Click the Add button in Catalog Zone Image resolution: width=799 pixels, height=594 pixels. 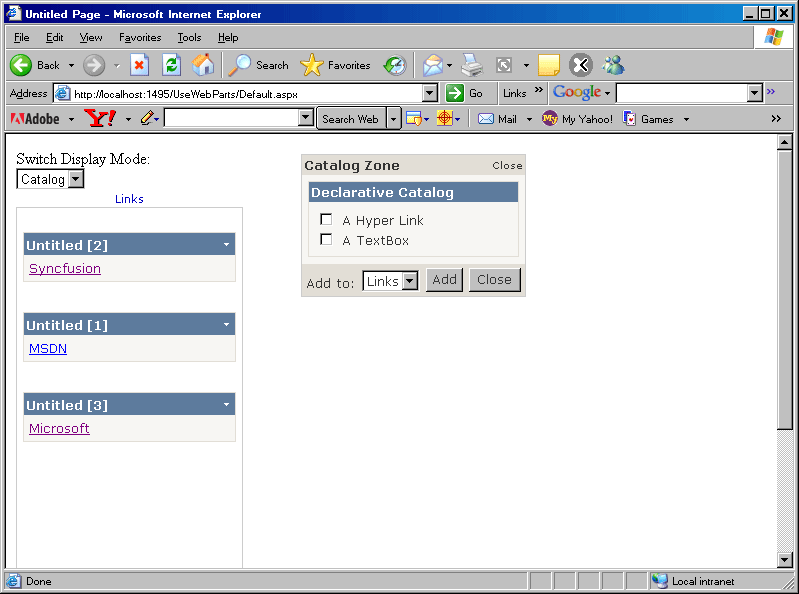[444, 280]
